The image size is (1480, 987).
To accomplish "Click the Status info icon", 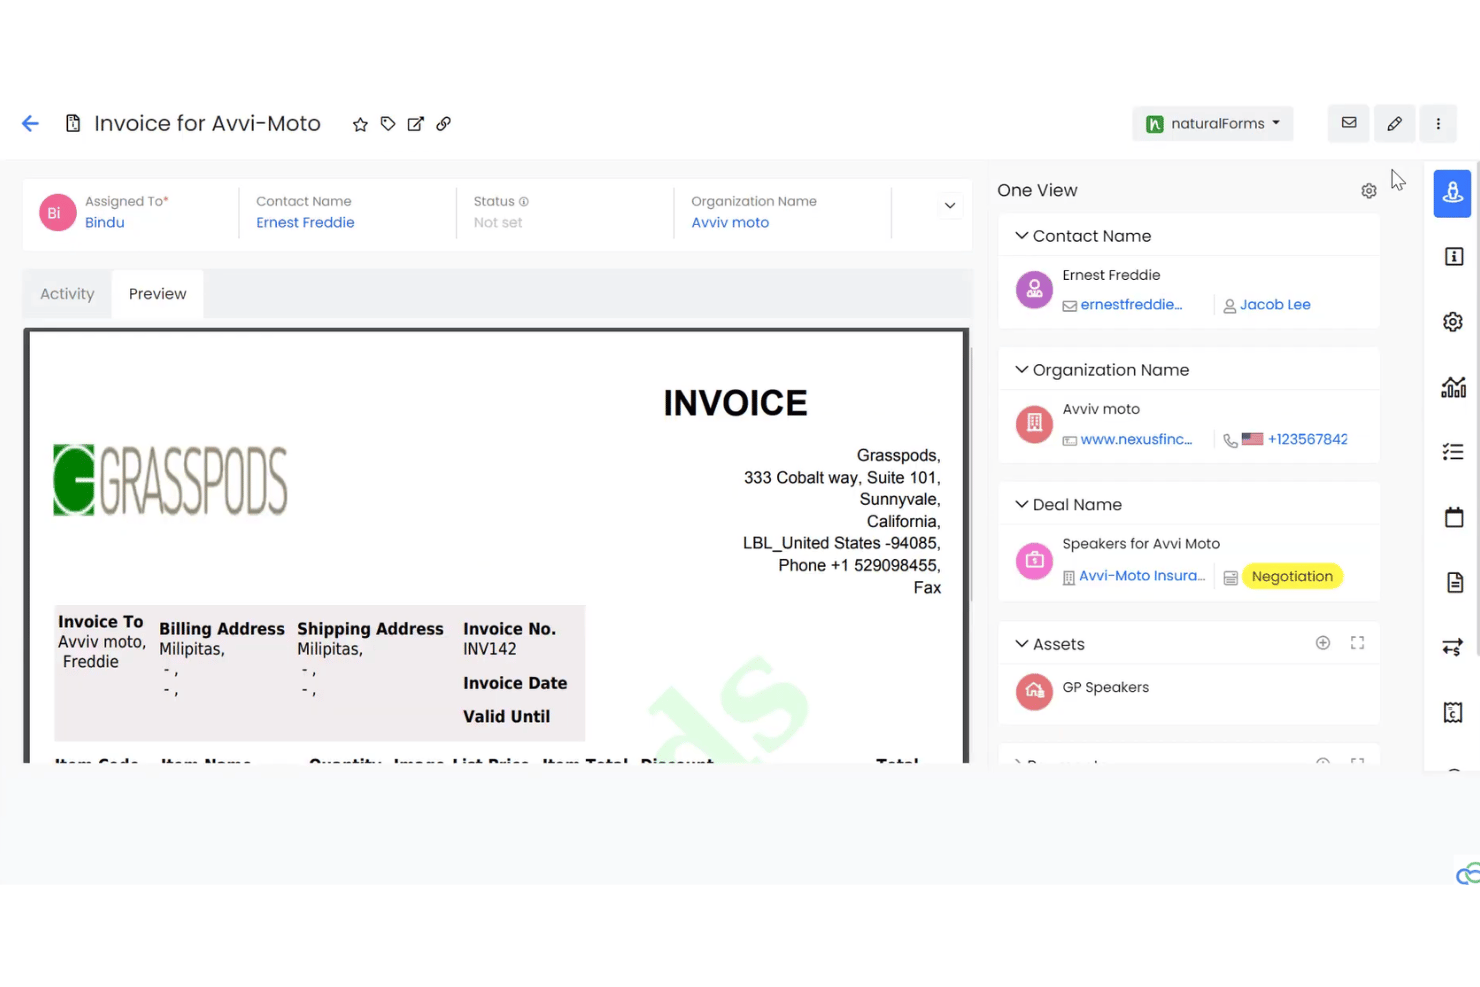I will pos(524,201).
